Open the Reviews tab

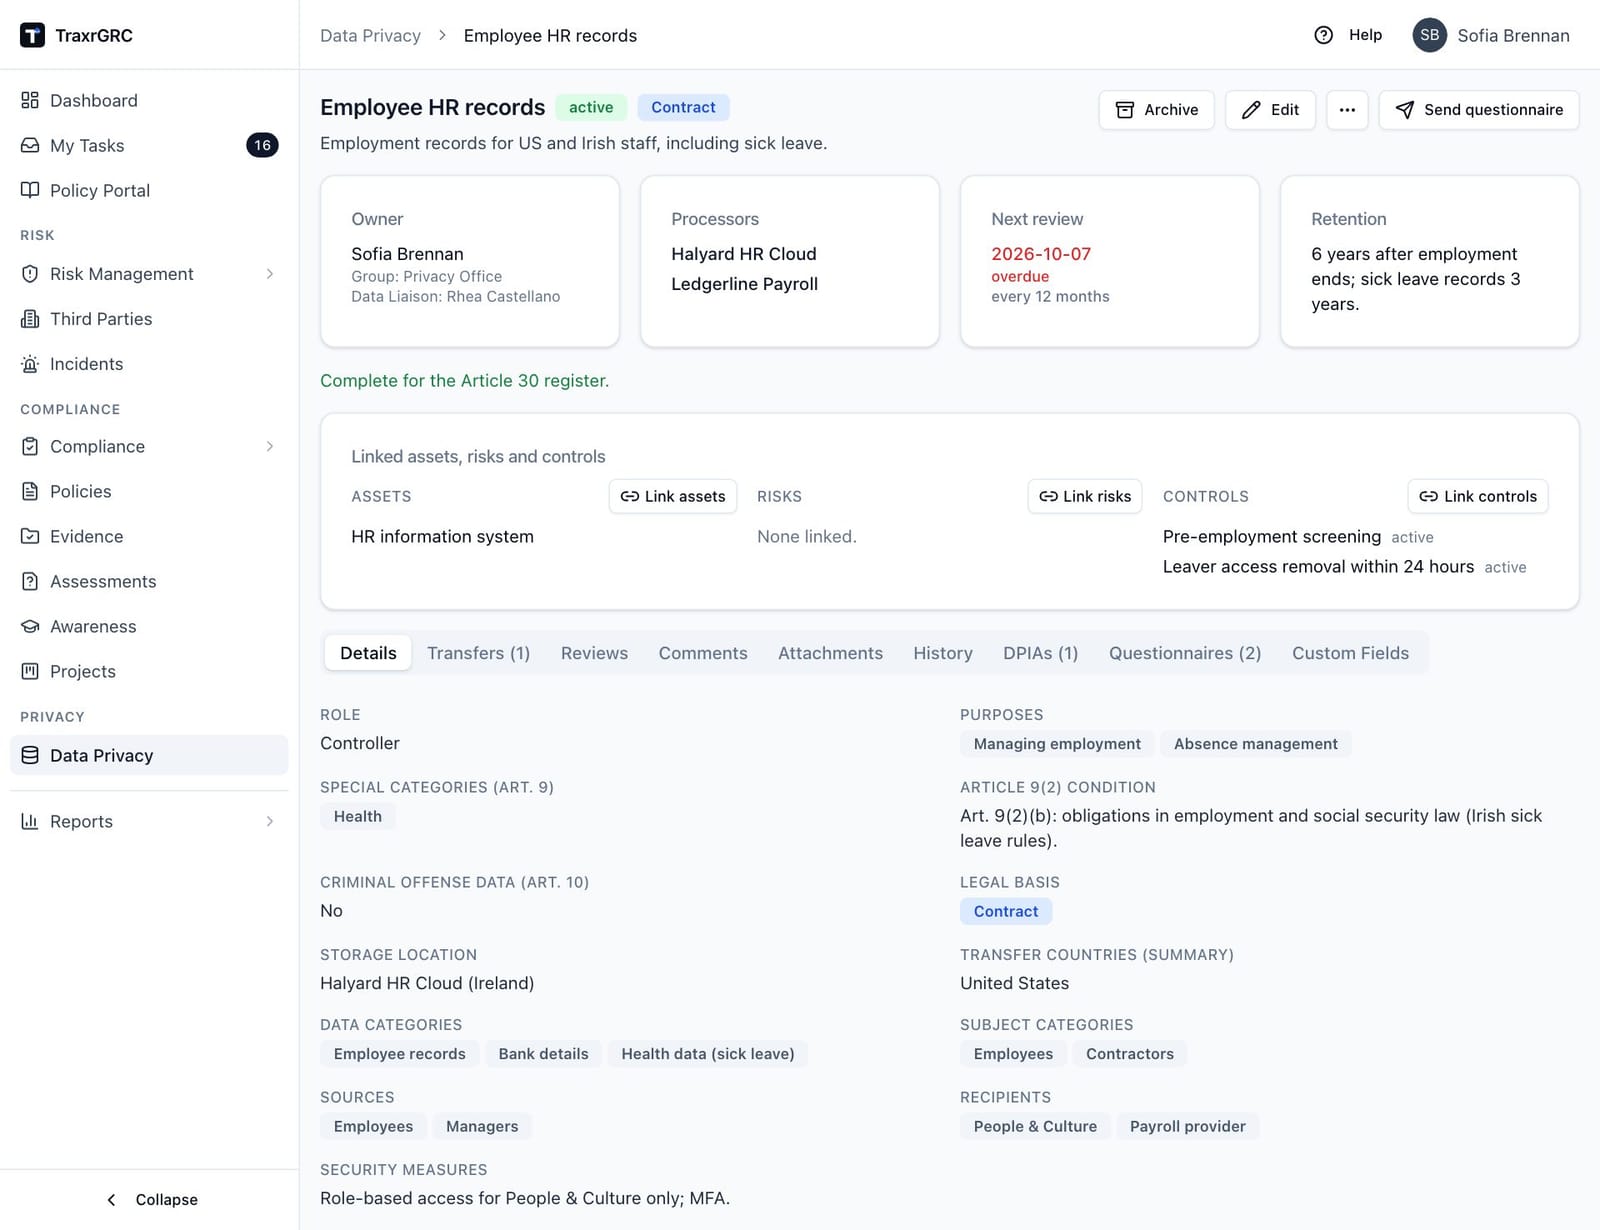click(x=594, y=653)
